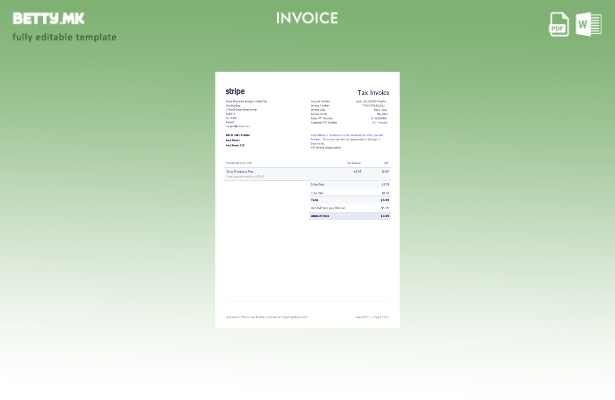Click the stripe logo on the invoice
This screenshot has width=615, height=400.
234,91
